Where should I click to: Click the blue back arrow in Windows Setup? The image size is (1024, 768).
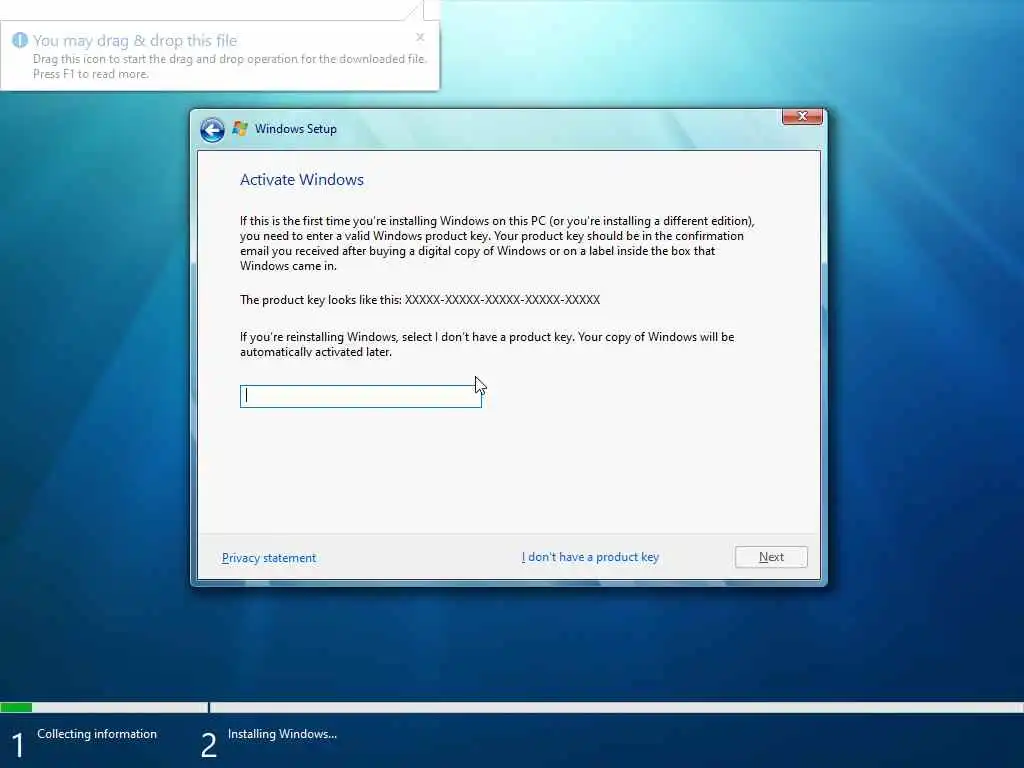pos(212,129)
